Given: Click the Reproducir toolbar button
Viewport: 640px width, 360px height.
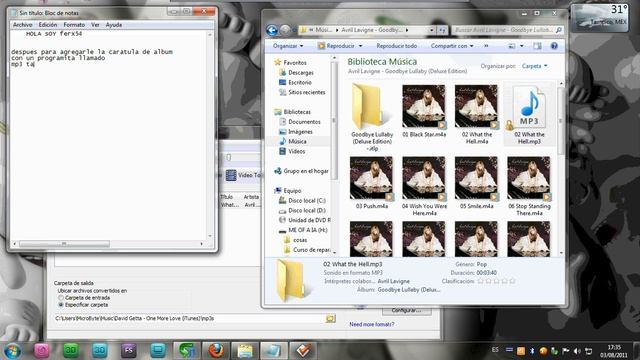Looking at the screenshot, I should coord(336,46).
